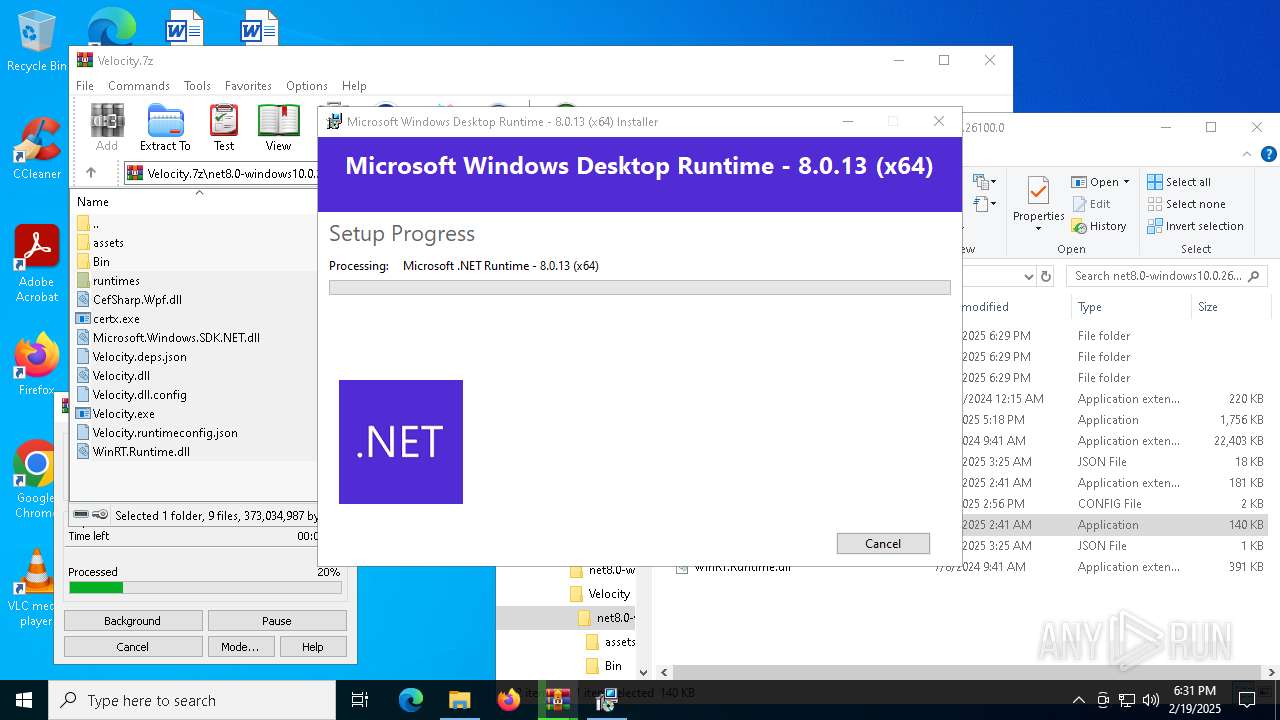Click the Explorer search box

1166,276
